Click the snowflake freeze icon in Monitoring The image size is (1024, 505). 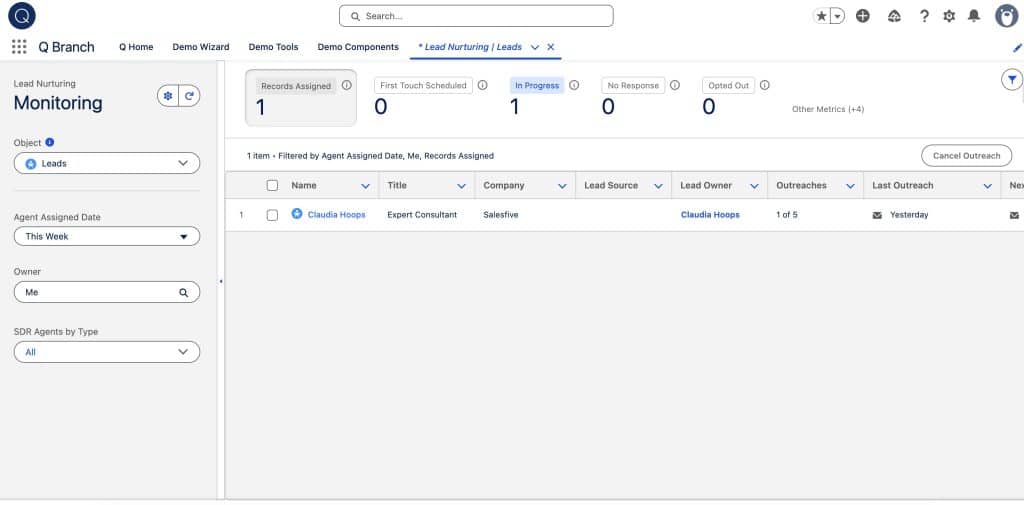[168, 96]
